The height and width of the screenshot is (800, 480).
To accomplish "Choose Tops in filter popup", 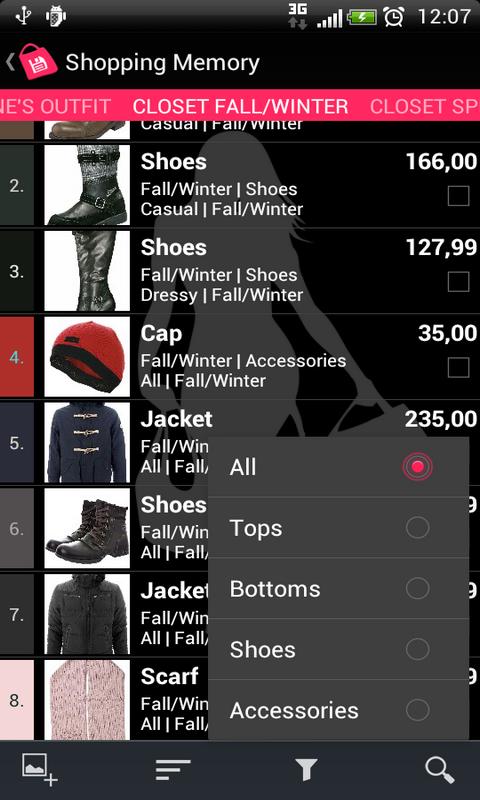I will 338,528.
